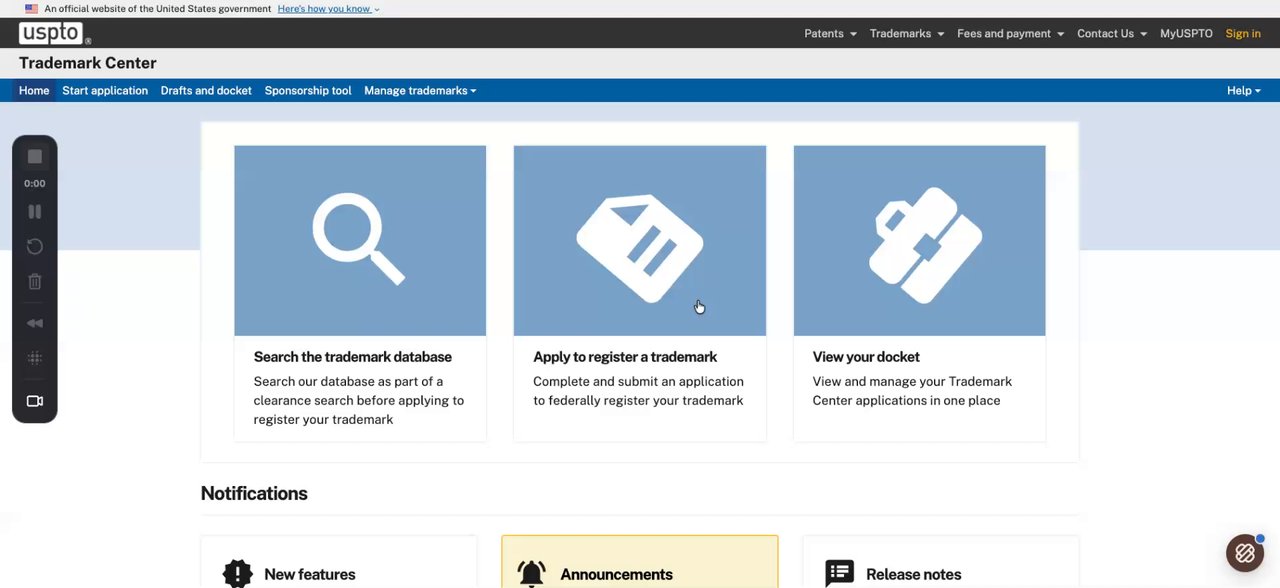Click the Release notes message icon

pos(840,573)
